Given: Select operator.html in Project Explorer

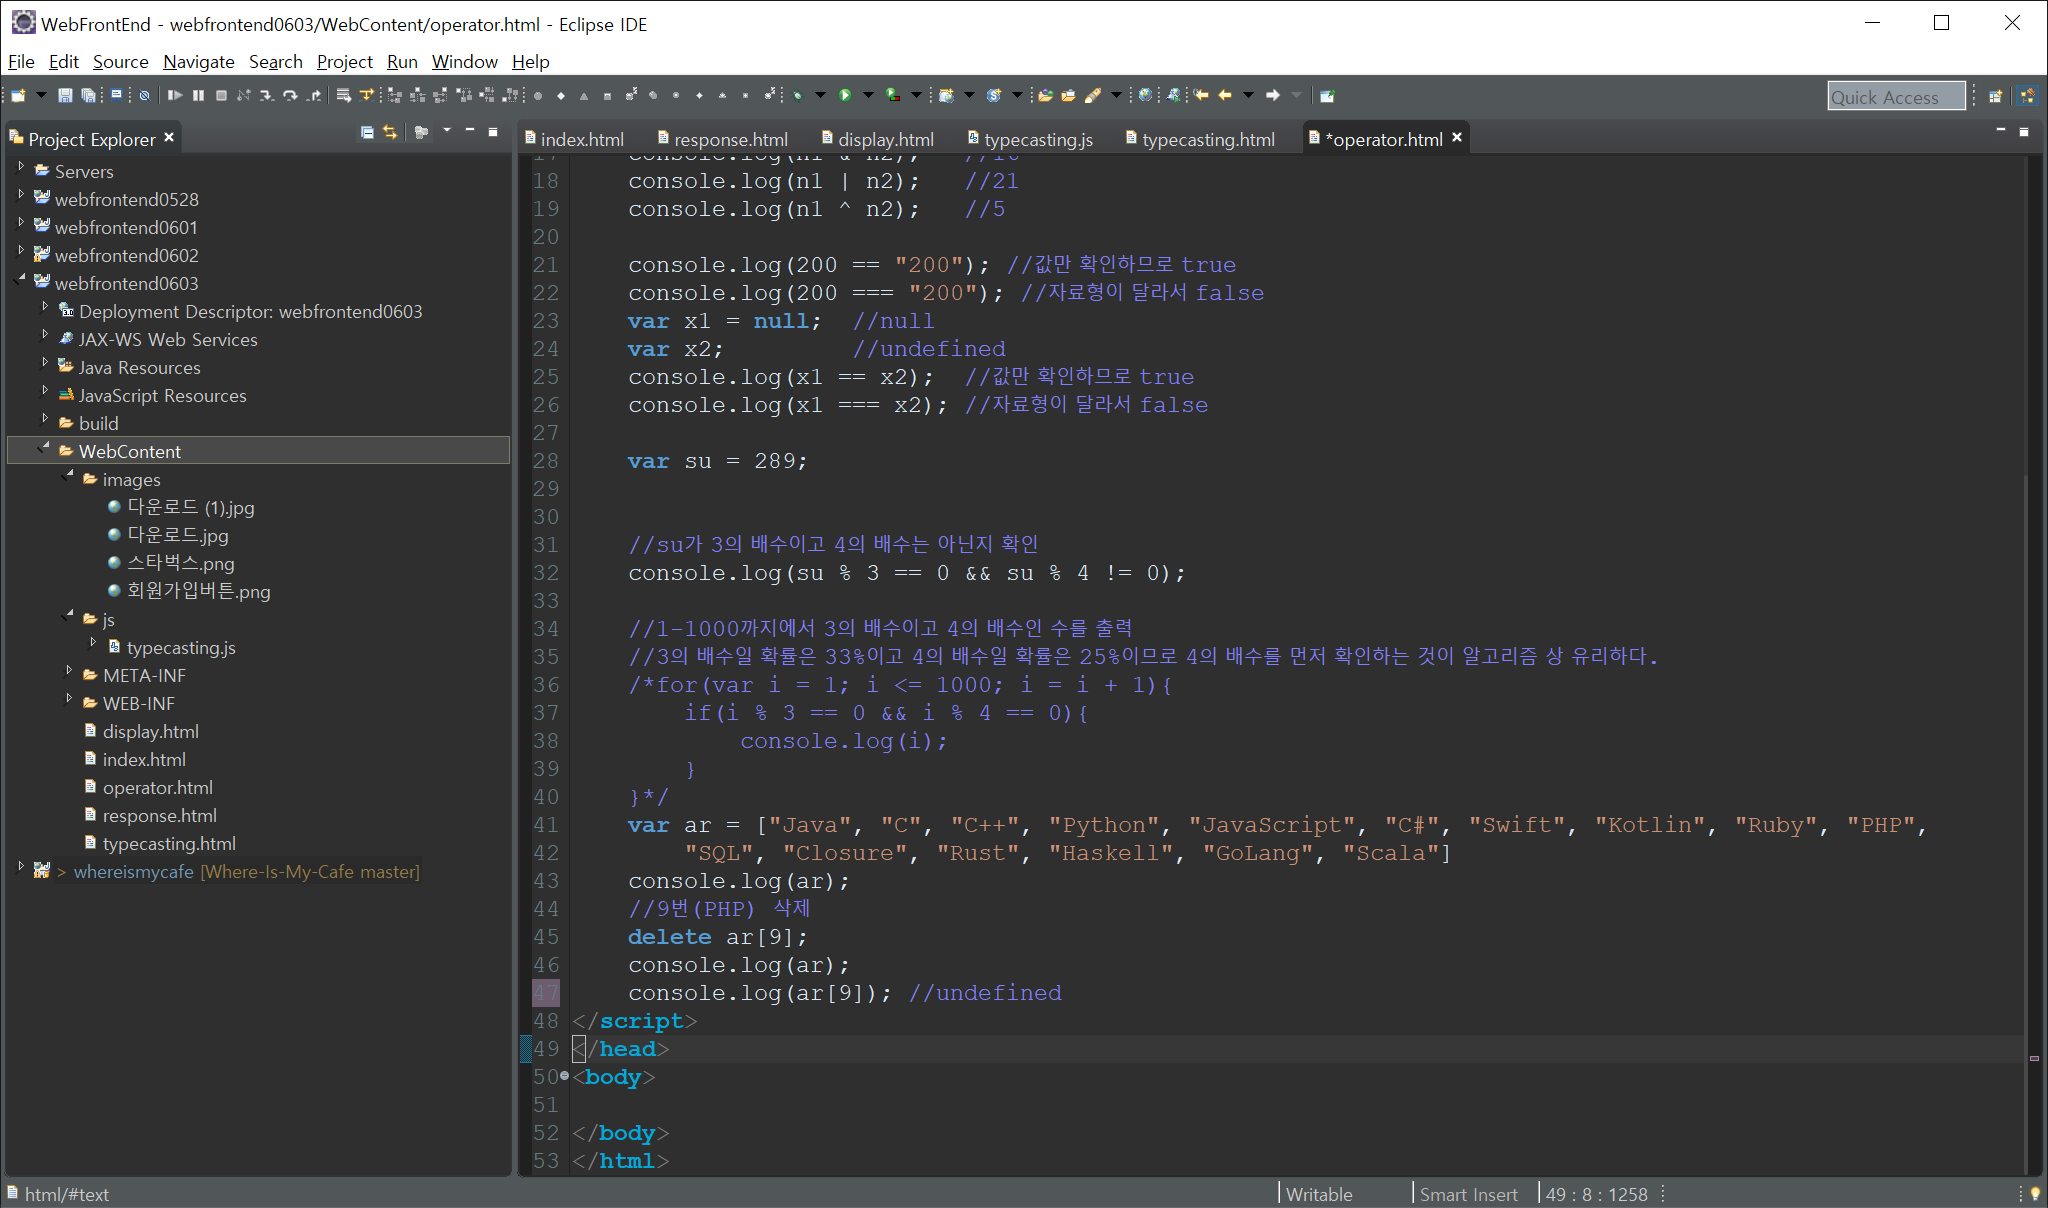Looking at the screenshot, I should 157,788.
